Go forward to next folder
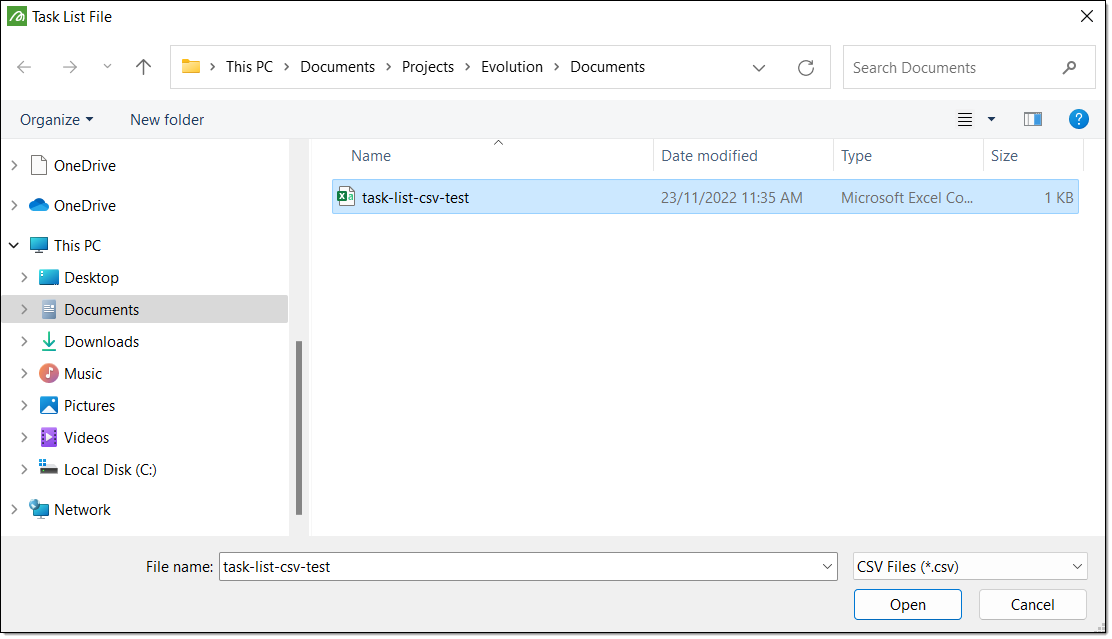This screenshot has width=1112, height=639. 70,67
